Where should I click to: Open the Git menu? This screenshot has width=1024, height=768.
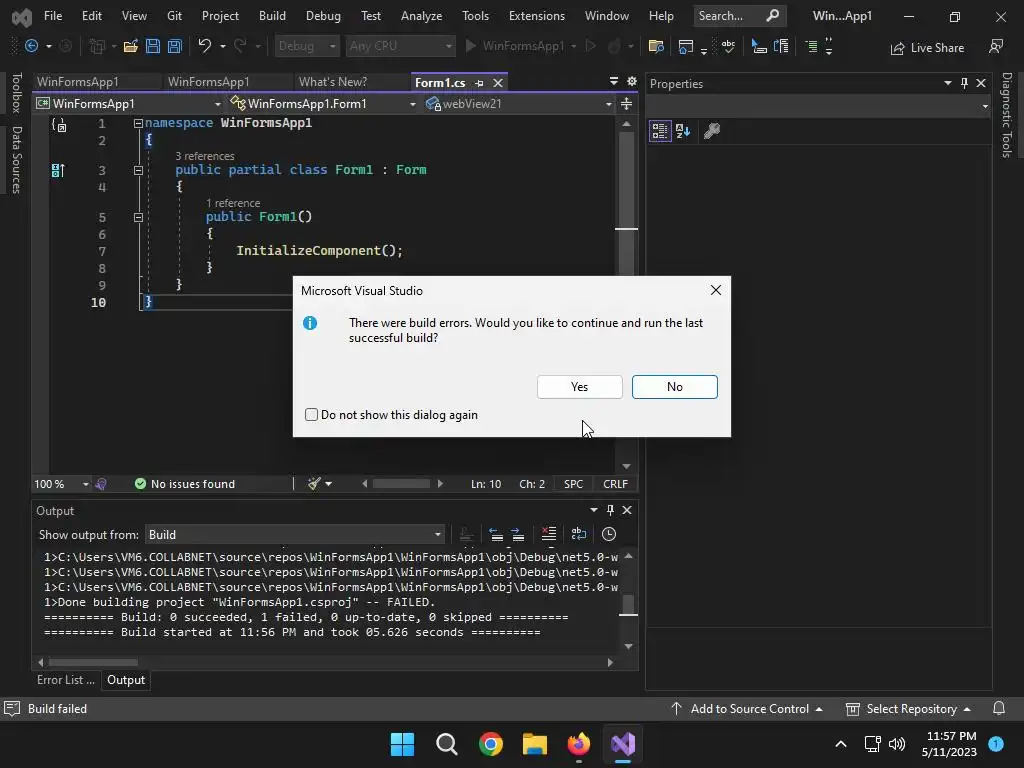[174, 16]
